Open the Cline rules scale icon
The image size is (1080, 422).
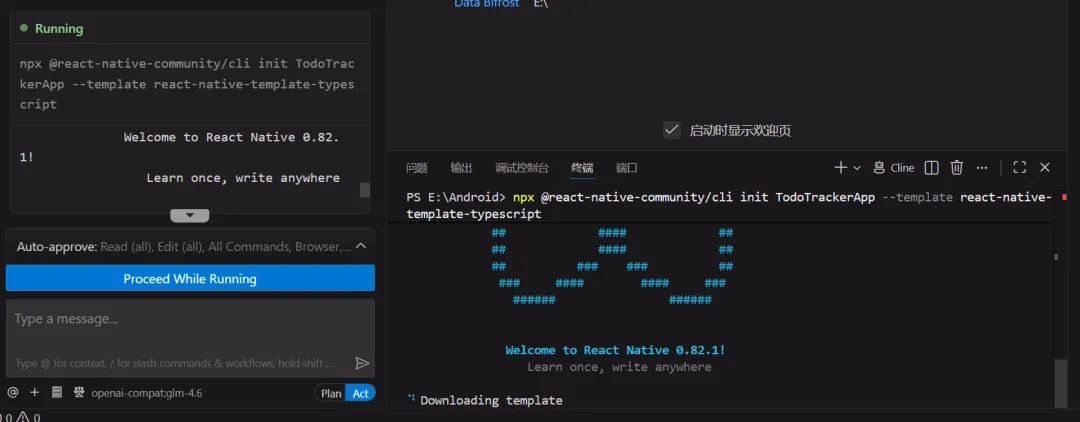click(x=79, y=393)
